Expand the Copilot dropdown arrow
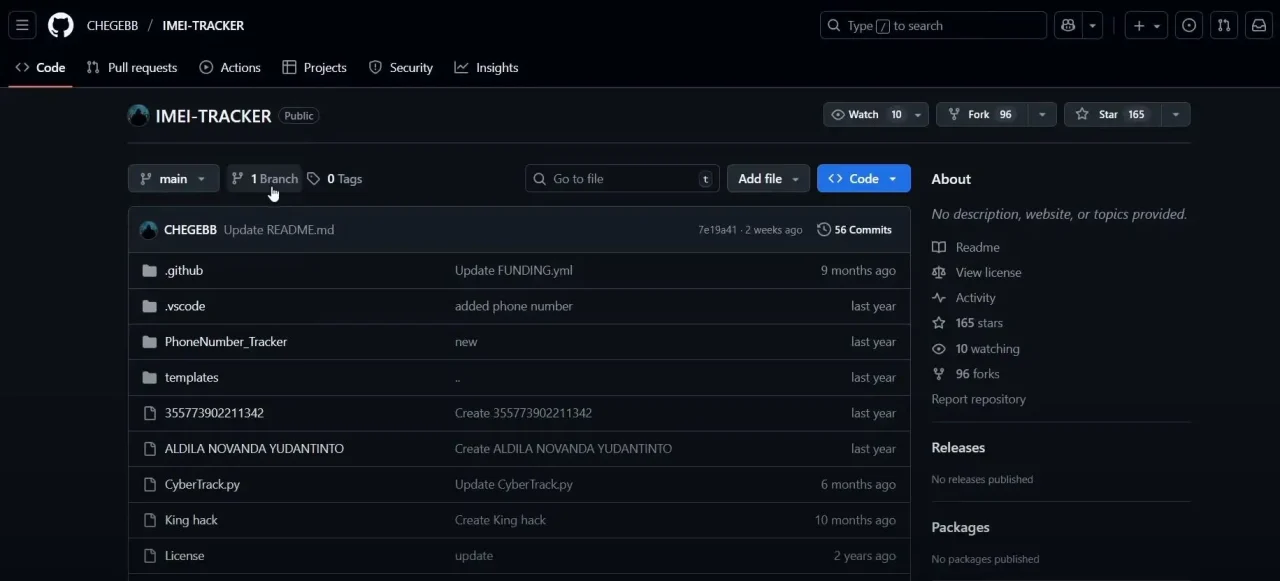Viewport: 1280px width, 581px height. click(1093, 25)
